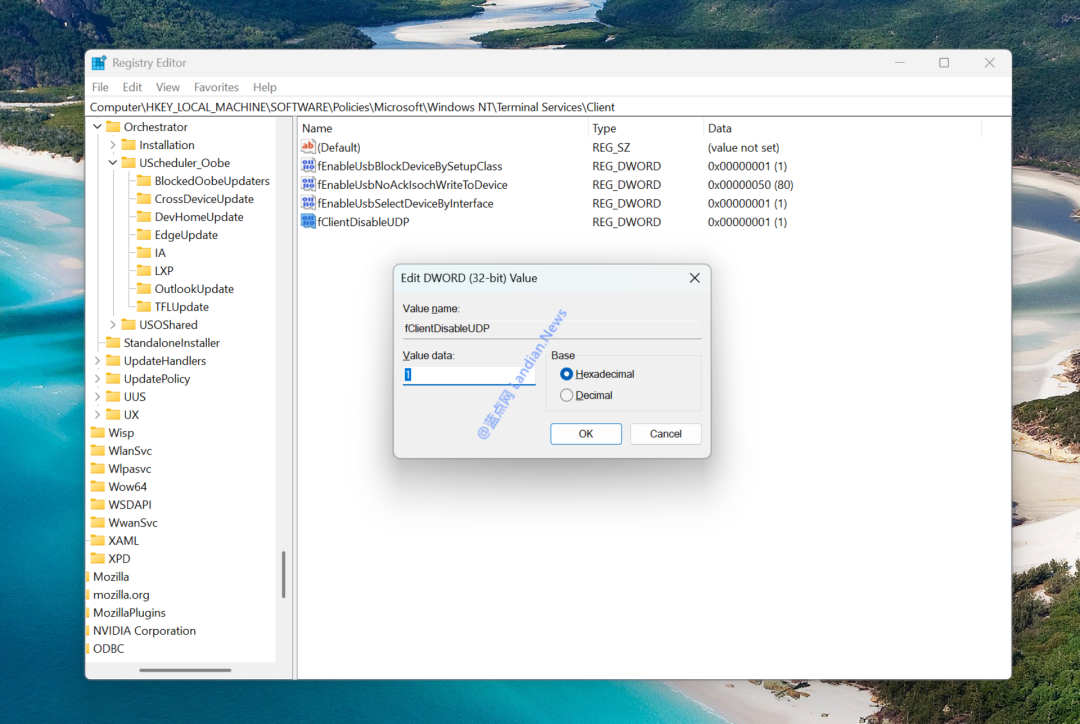Click the fEnableUsbNoAckIsochWriteToDevice value icon
1080x724 pixels.
click(x=308, y=185)
